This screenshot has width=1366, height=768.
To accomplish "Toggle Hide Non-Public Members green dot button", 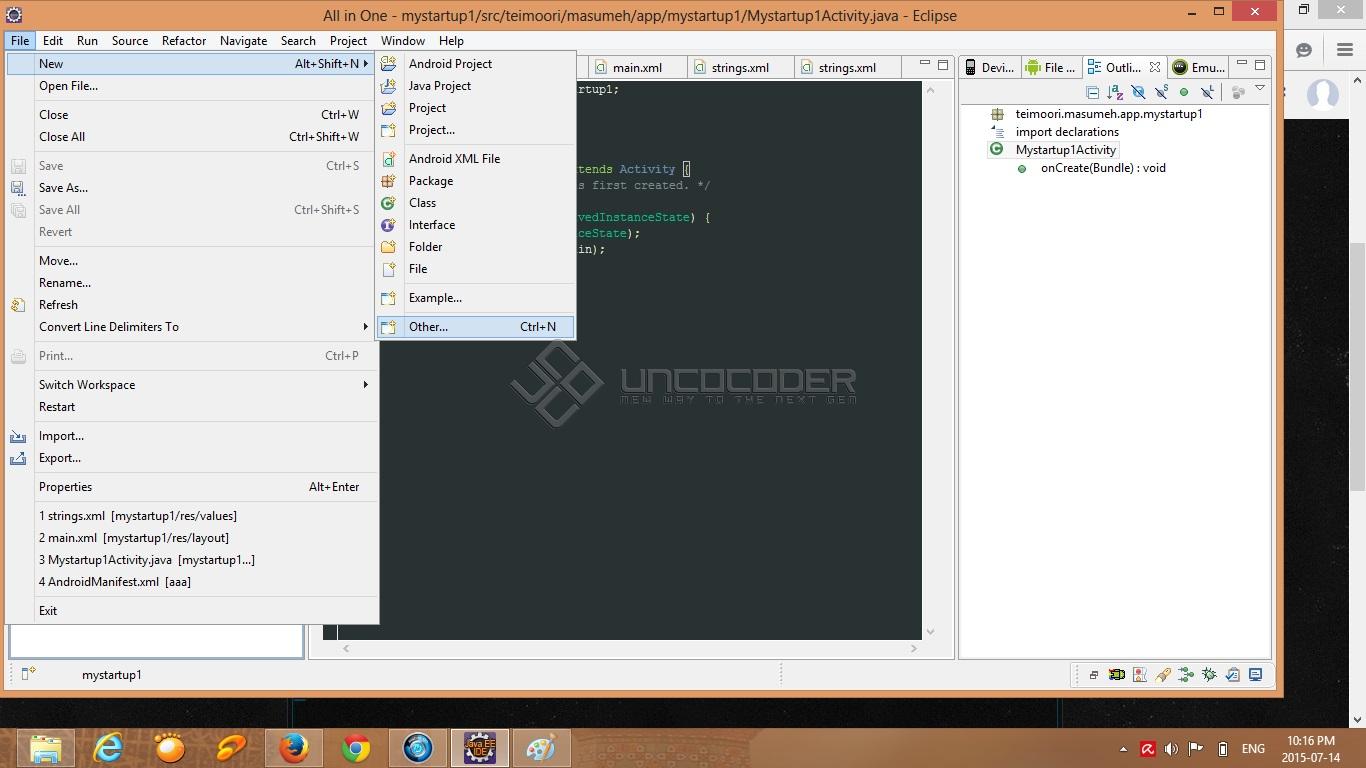I will (x=1184, y=93).
